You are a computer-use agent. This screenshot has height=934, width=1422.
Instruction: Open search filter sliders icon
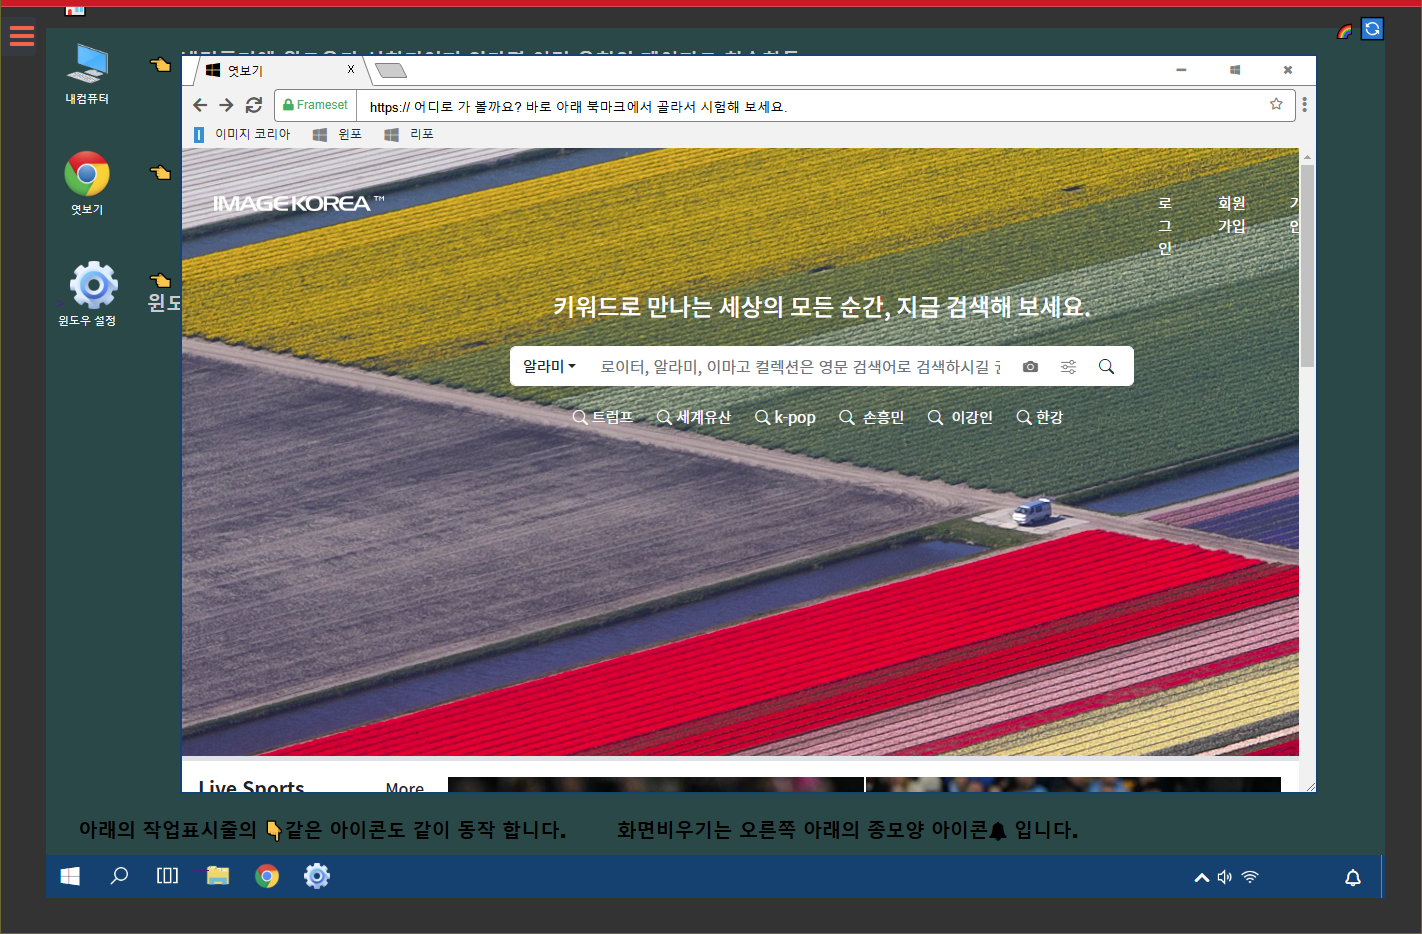tap(1068, 367)
